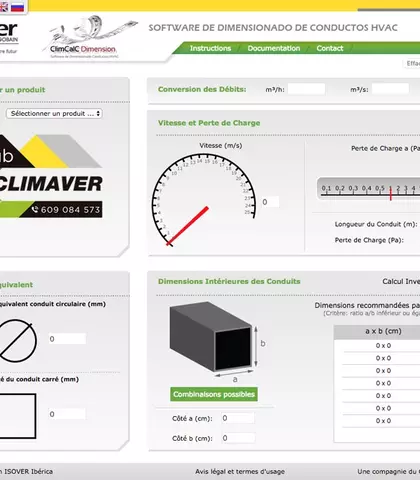Screen dimensions: 420x480
Task: Click the square duct icon
Action: coord(18,416)
